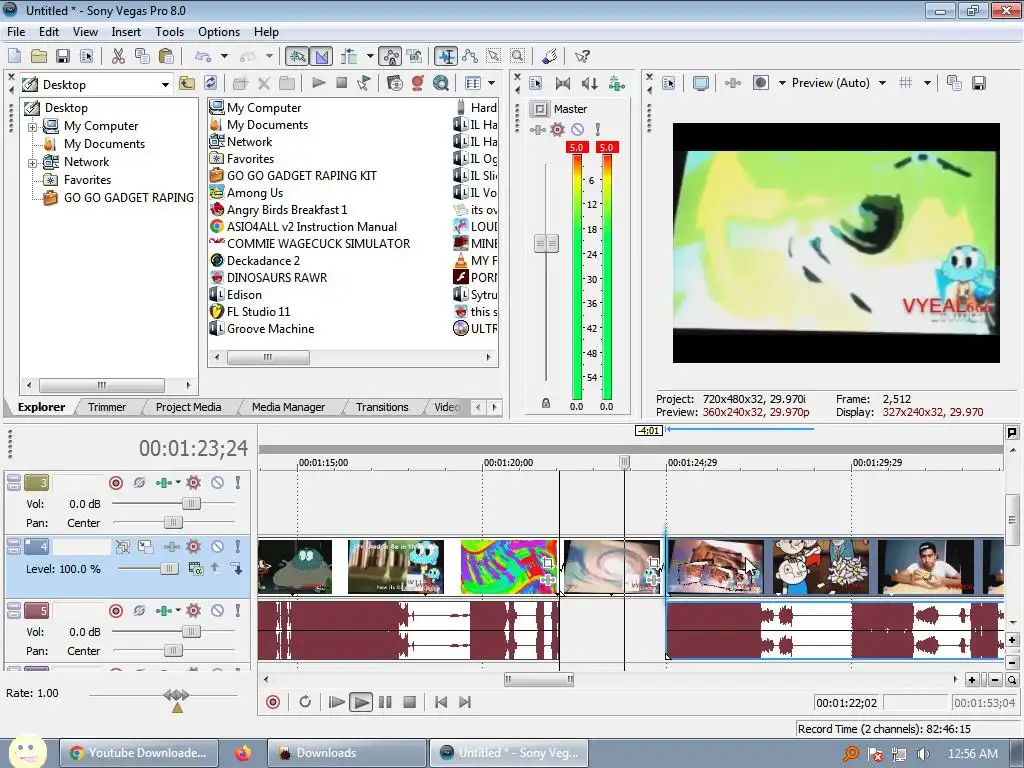This screenshot has height=768, width=1024.
Task: Click Go to Start transport button
Action: pyautogui.click(x=441, y=702)
